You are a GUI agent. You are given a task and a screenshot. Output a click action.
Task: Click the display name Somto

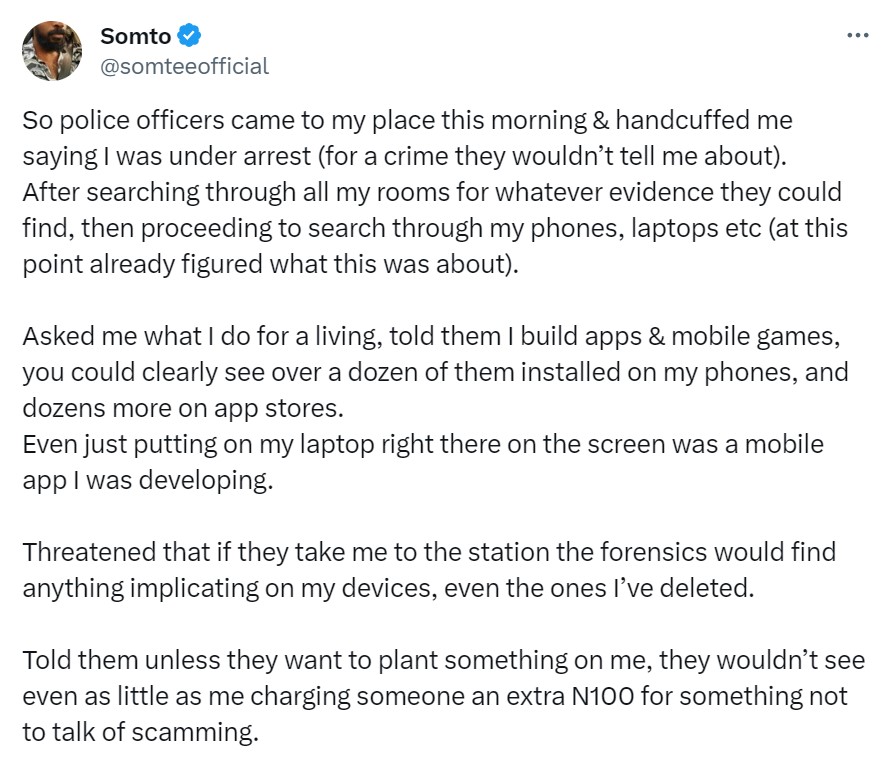[x=136, y=37]
